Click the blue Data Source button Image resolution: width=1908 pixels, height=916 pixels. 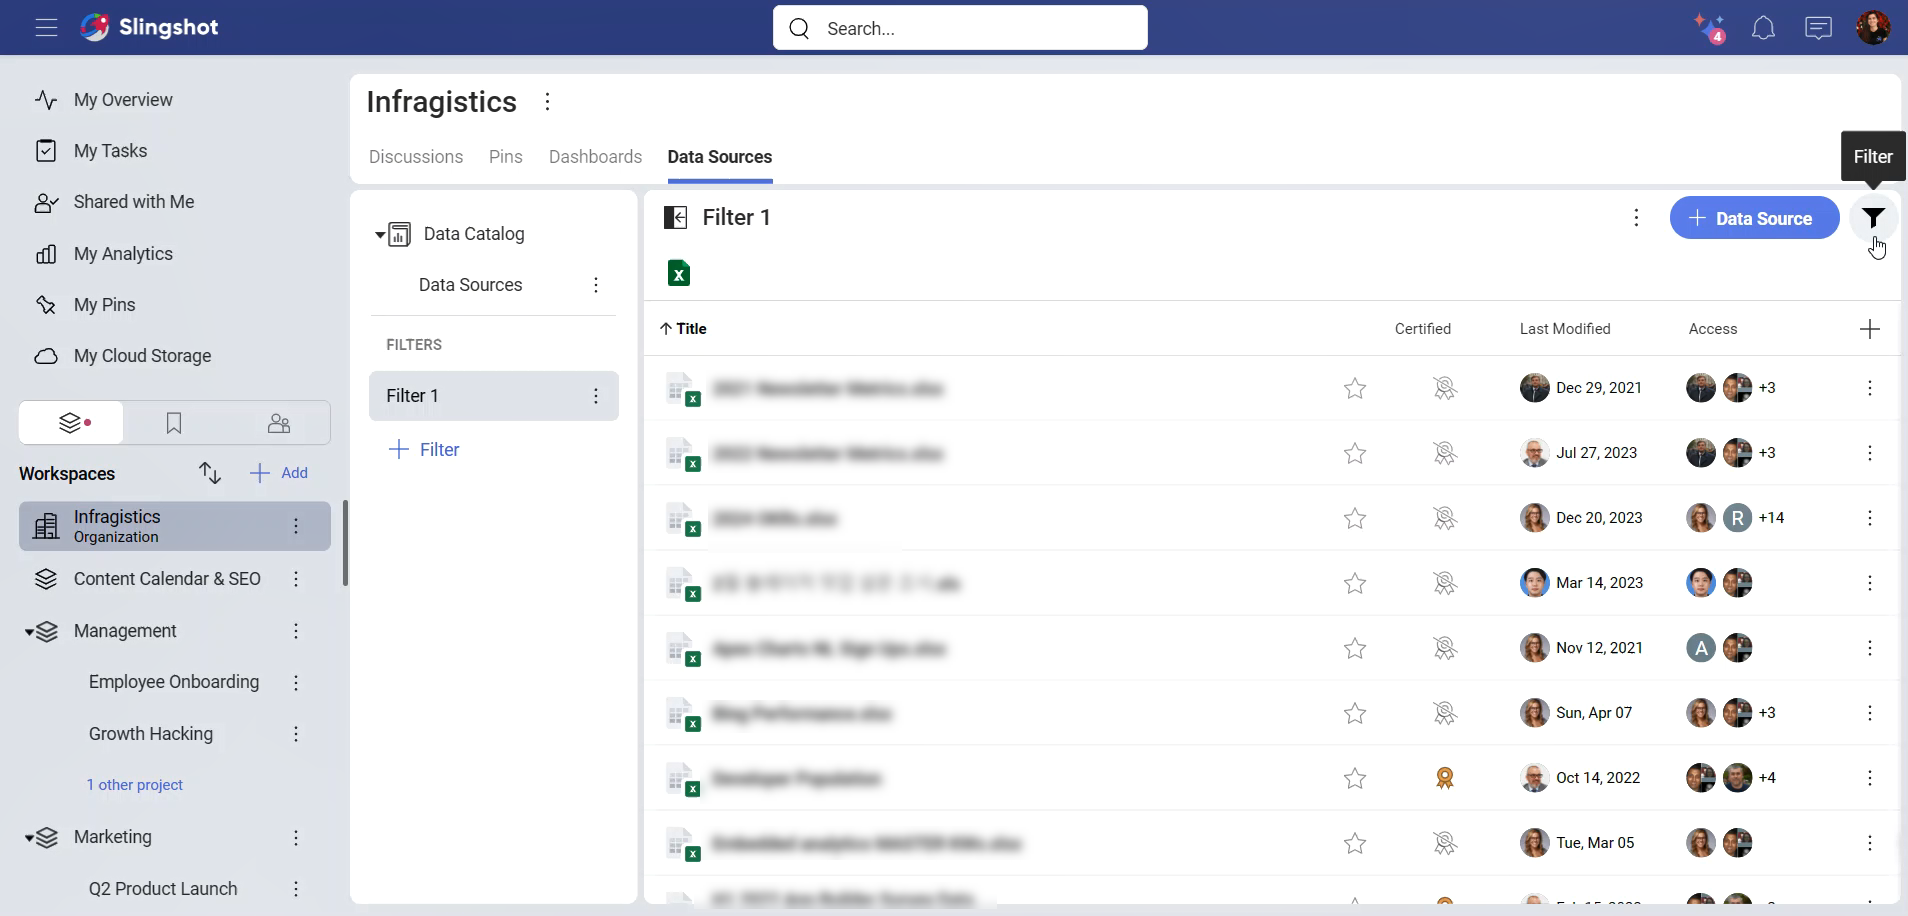(1754, 218)
